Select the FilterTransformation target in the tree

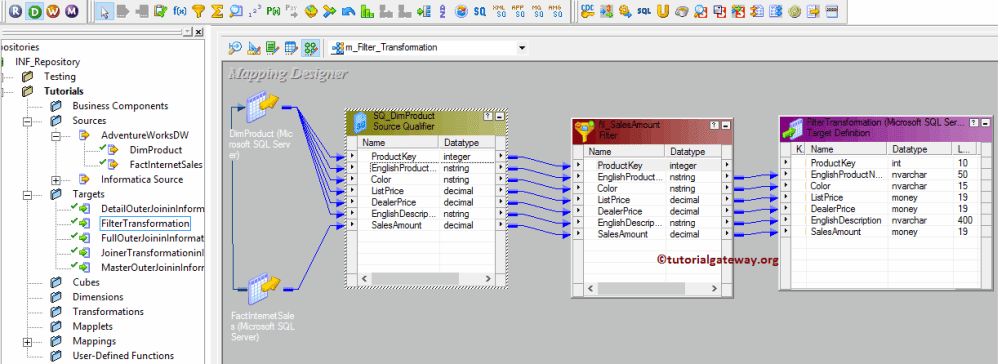tap(145, 223)
